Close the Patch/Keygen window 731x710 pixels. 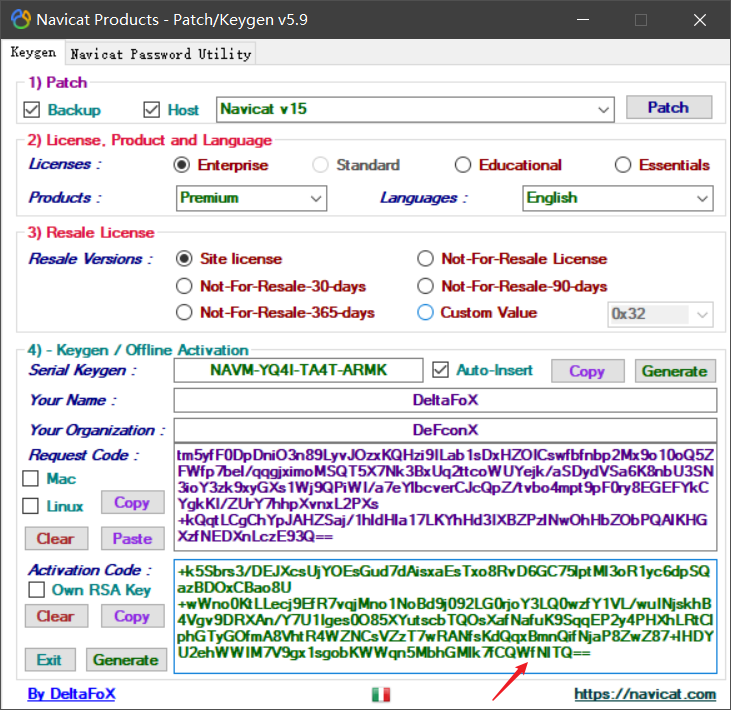(x=700, y=20)
